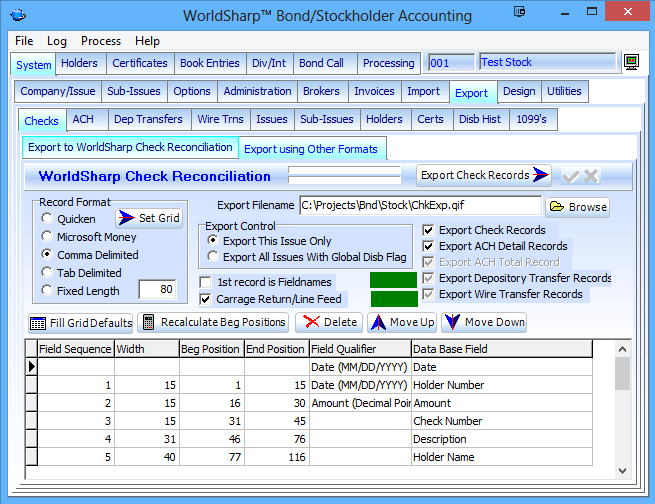The width and height of the screenshot is (655, 504).
Task: Click the Export Filename text field
Action: (418, 207)
